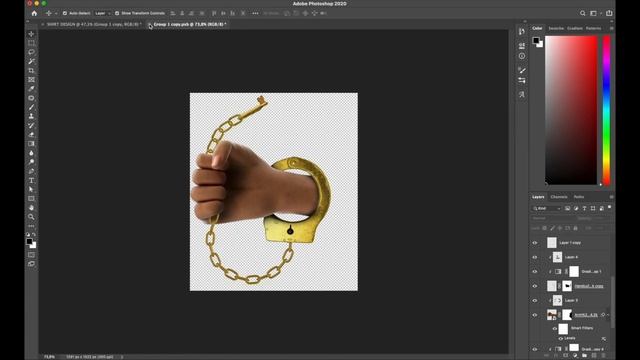Select the Magic Wand tool
Screen dimensions: 640x360
(x=31, y=61)
